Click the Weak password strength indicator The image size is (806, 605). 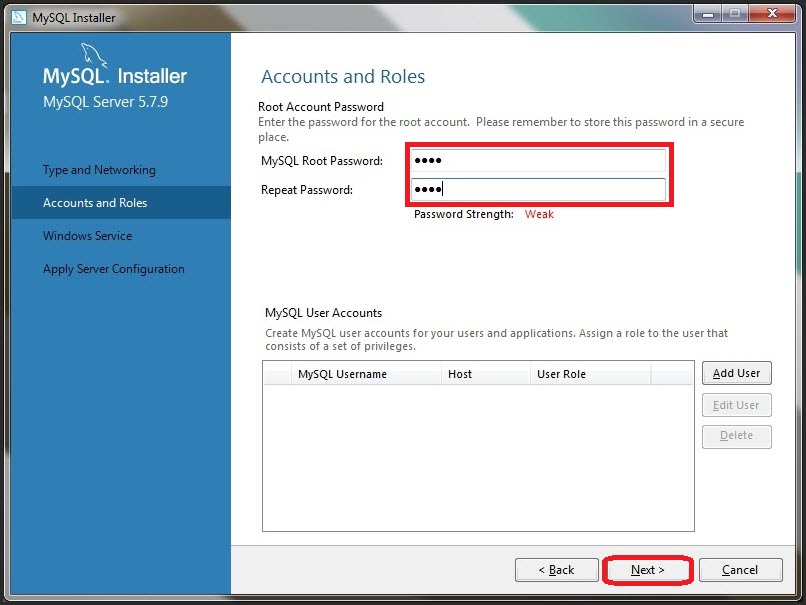(539, 214)
